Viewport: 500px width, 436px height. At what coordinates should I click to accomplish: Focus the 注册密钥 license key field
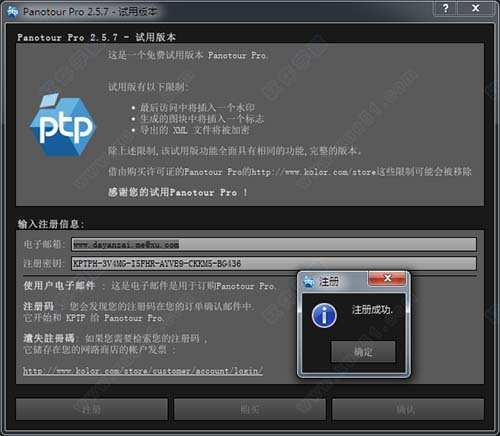(274, 264)
